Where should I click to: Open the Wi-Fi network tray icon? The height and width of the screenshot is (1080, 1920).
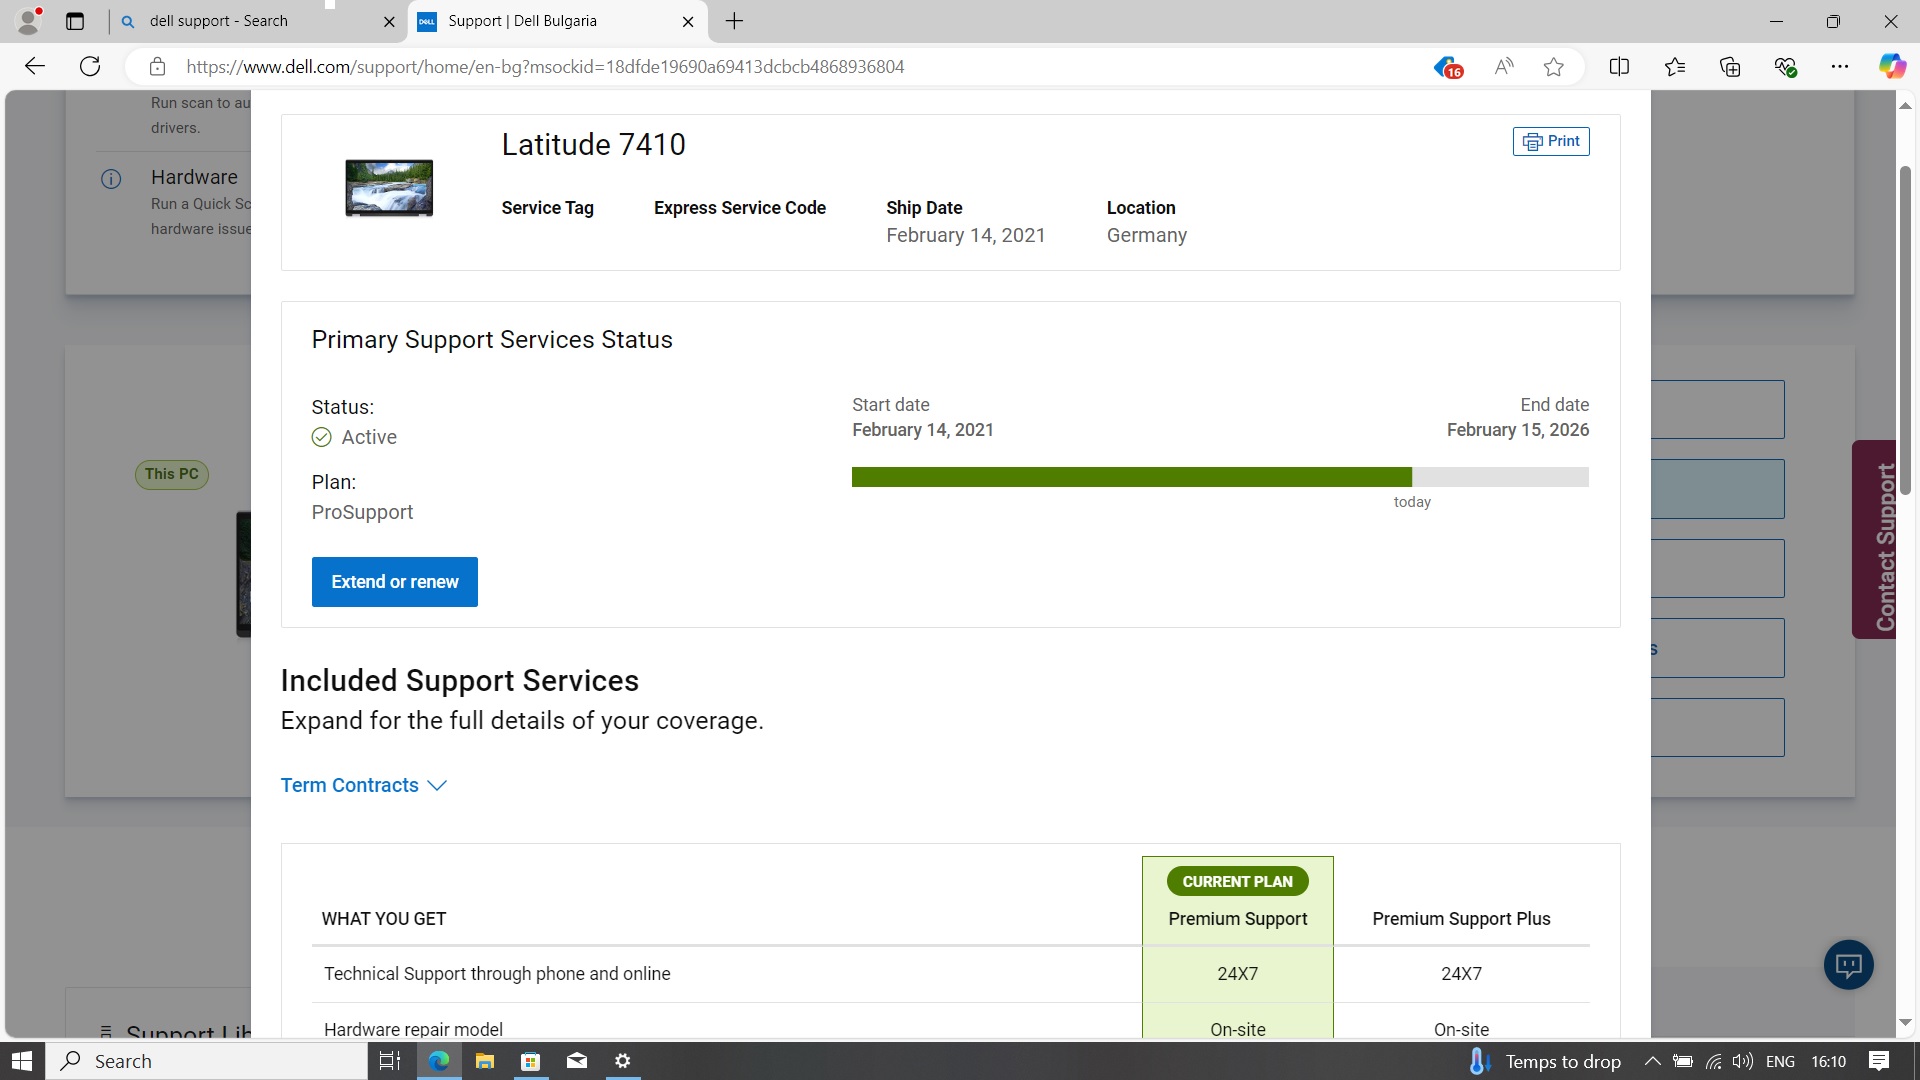1714,1061
